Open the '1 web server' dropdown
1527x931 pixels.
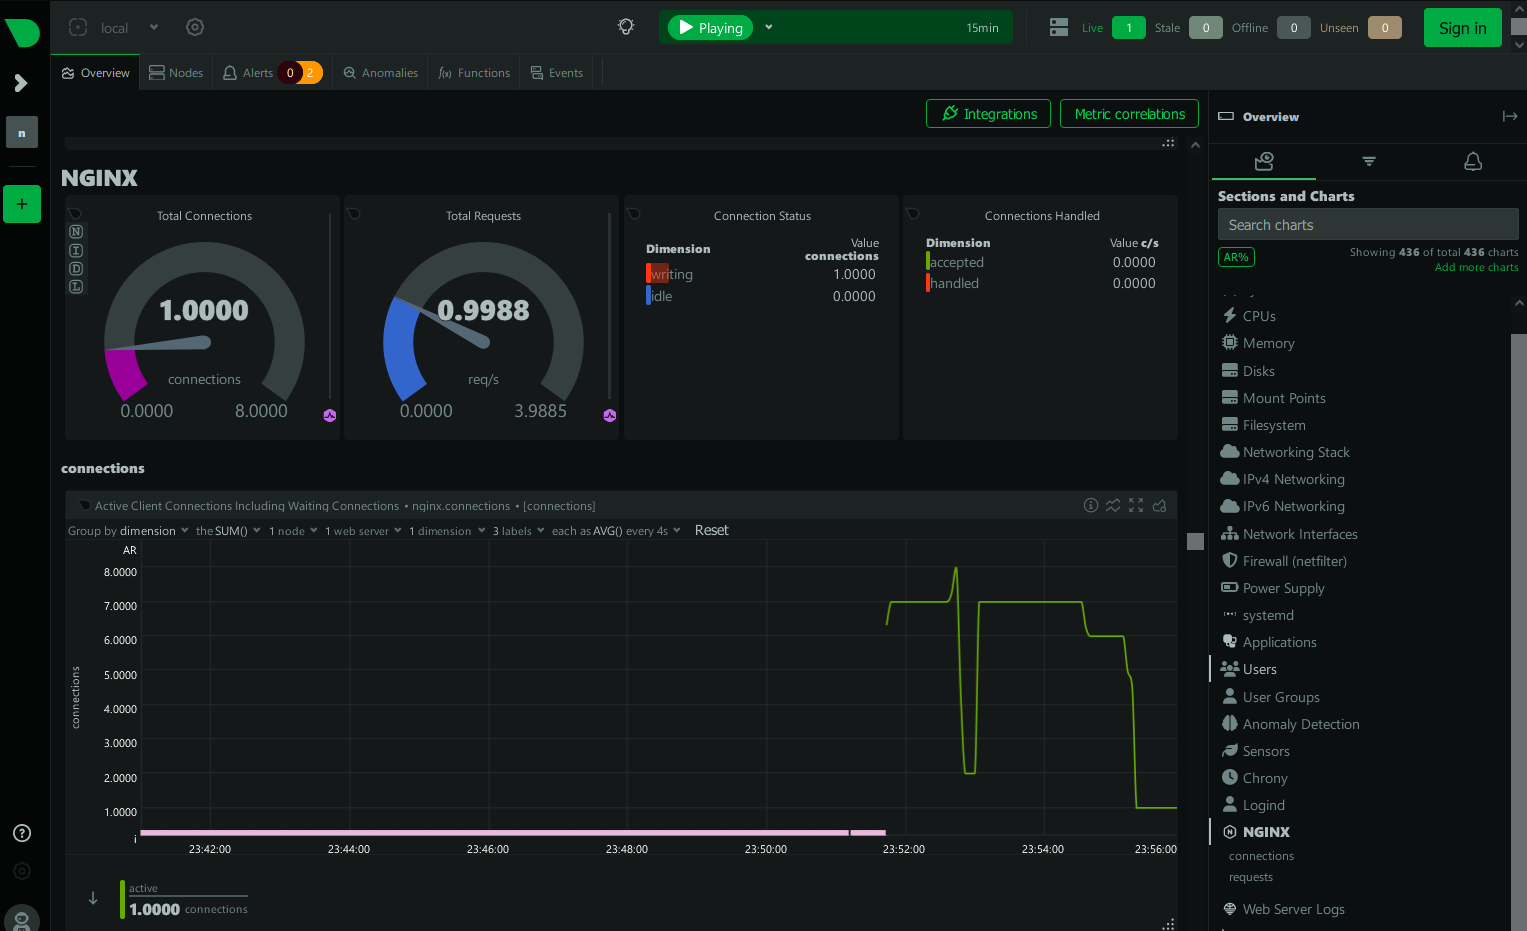pyautogui.click(x=363, y=531)
